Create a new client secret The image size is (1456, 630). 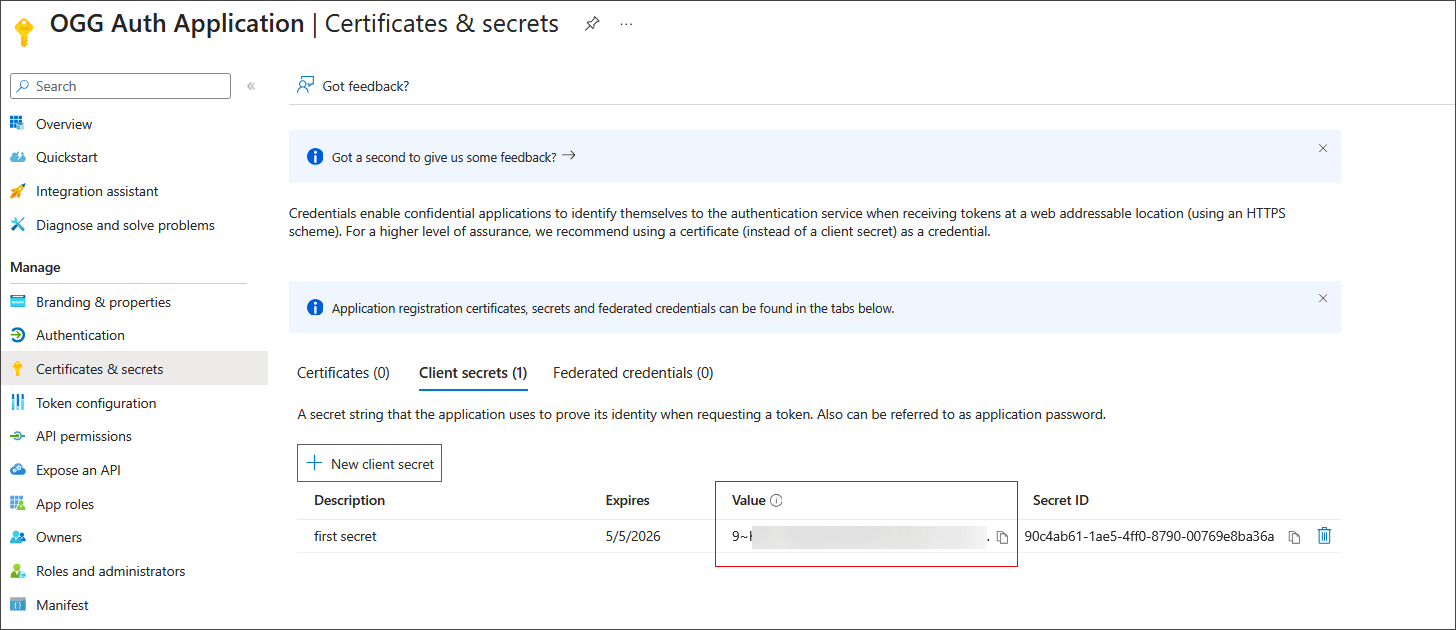tap(369, 462)
